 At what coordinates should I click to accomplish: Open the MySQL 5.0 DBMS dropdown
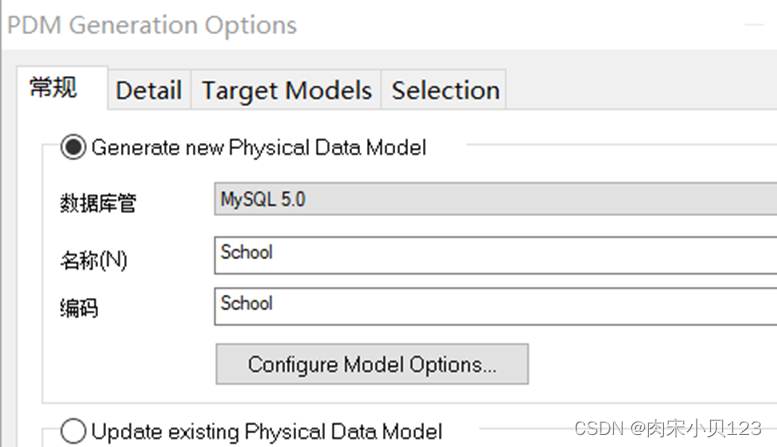click(x=496, y=199)
